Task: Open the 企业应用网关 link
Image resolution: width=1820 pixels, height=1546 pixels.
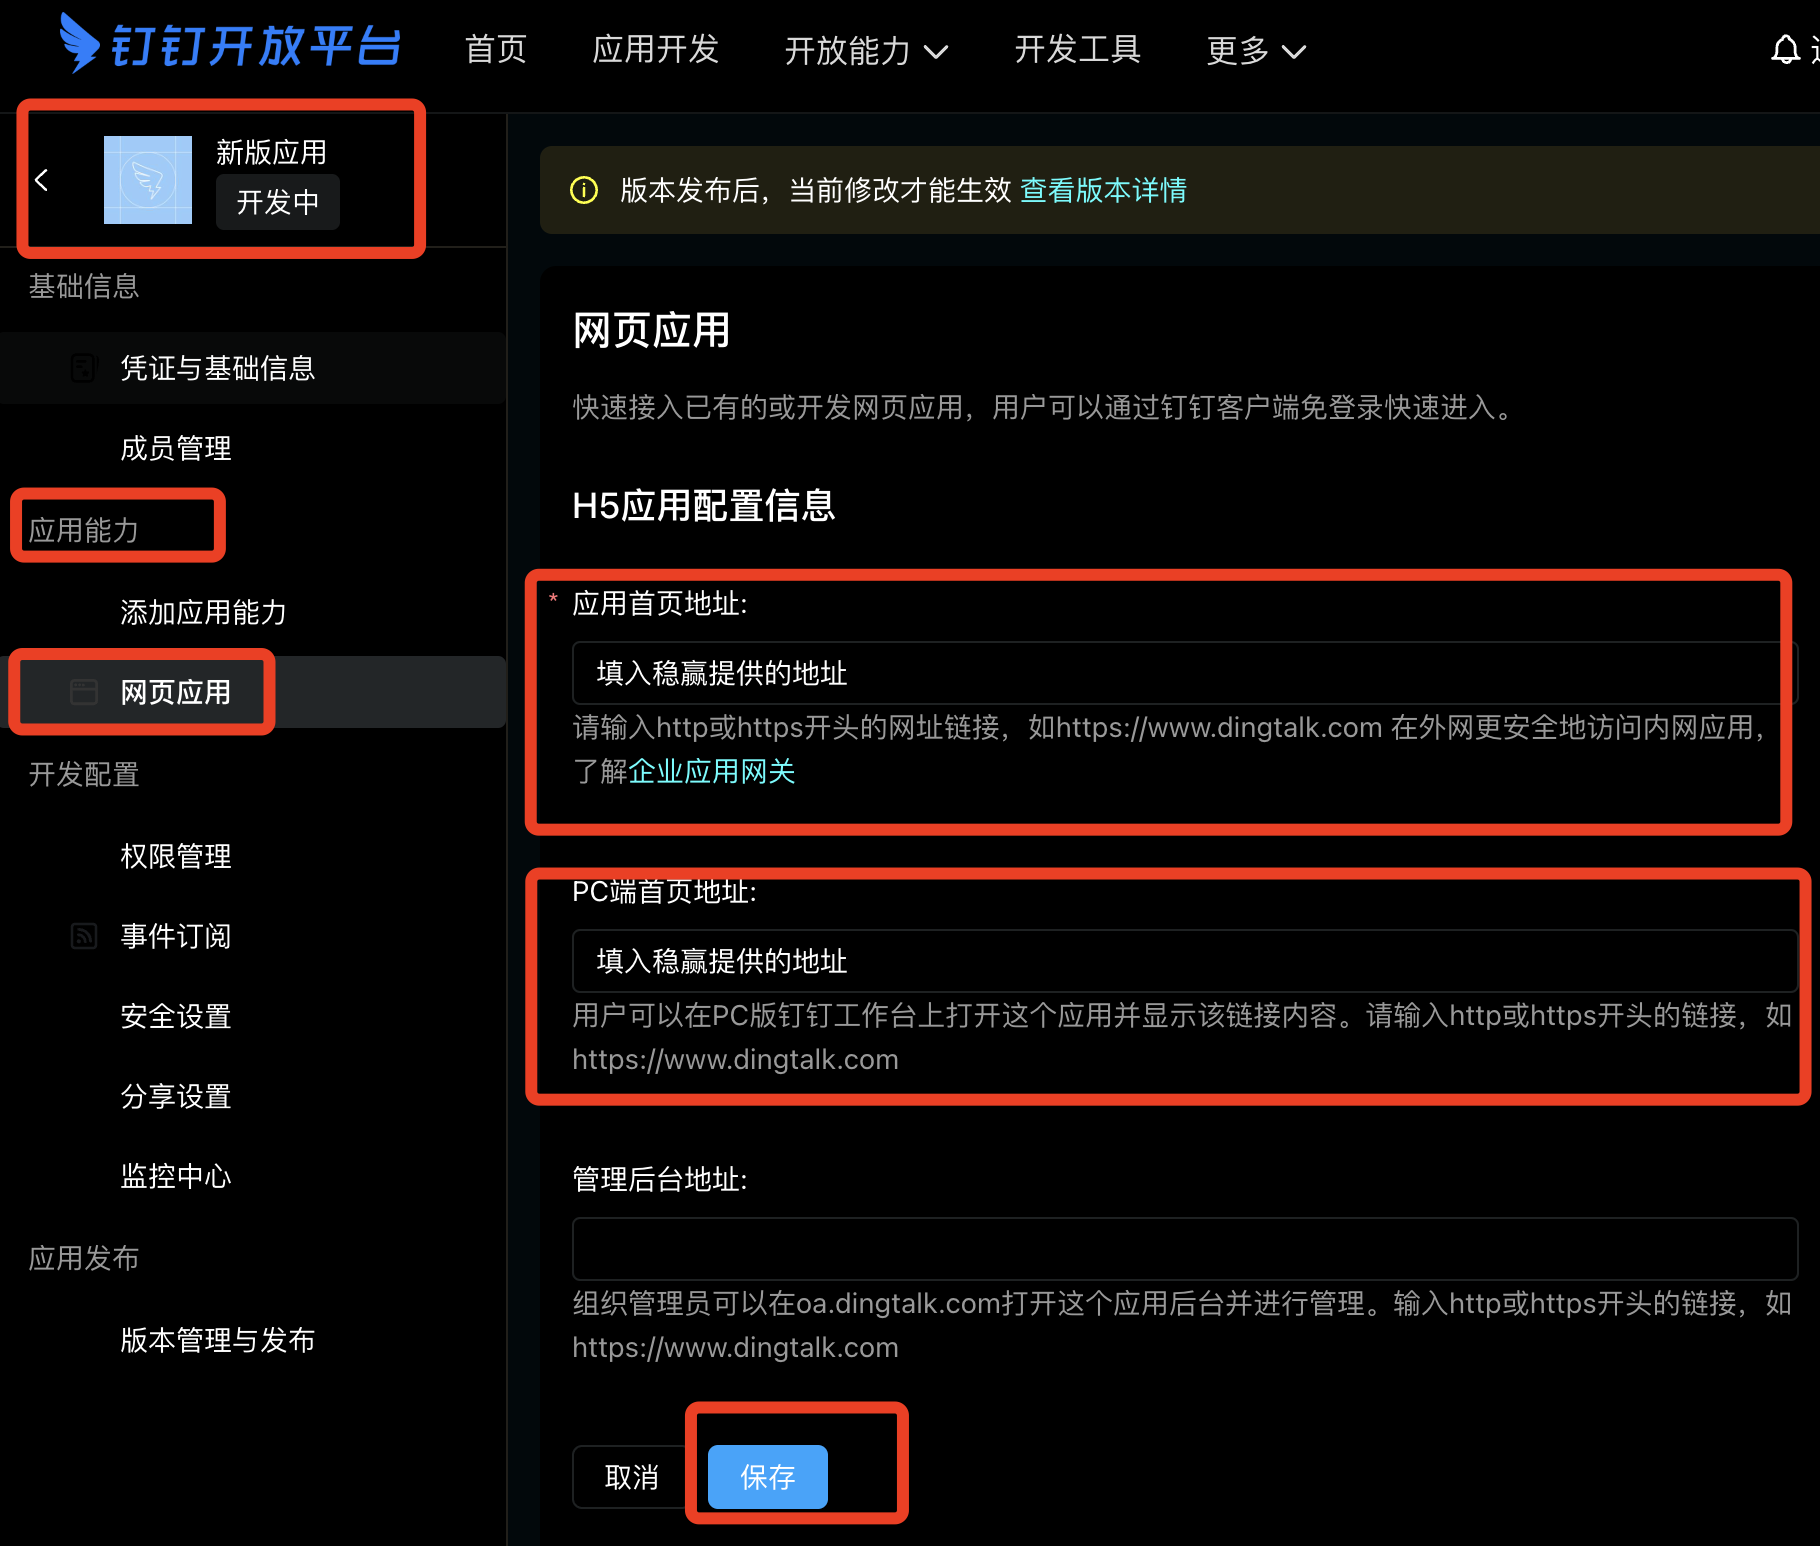Action: (712, 771)
